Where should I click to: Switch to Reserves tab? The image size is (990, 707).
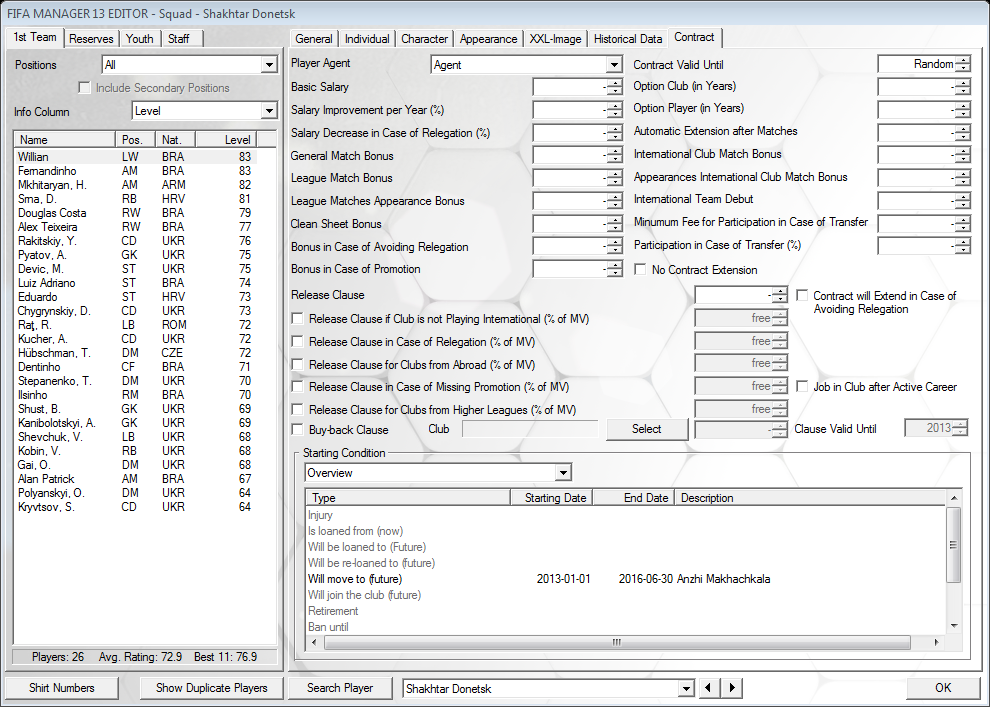[91, 39]
